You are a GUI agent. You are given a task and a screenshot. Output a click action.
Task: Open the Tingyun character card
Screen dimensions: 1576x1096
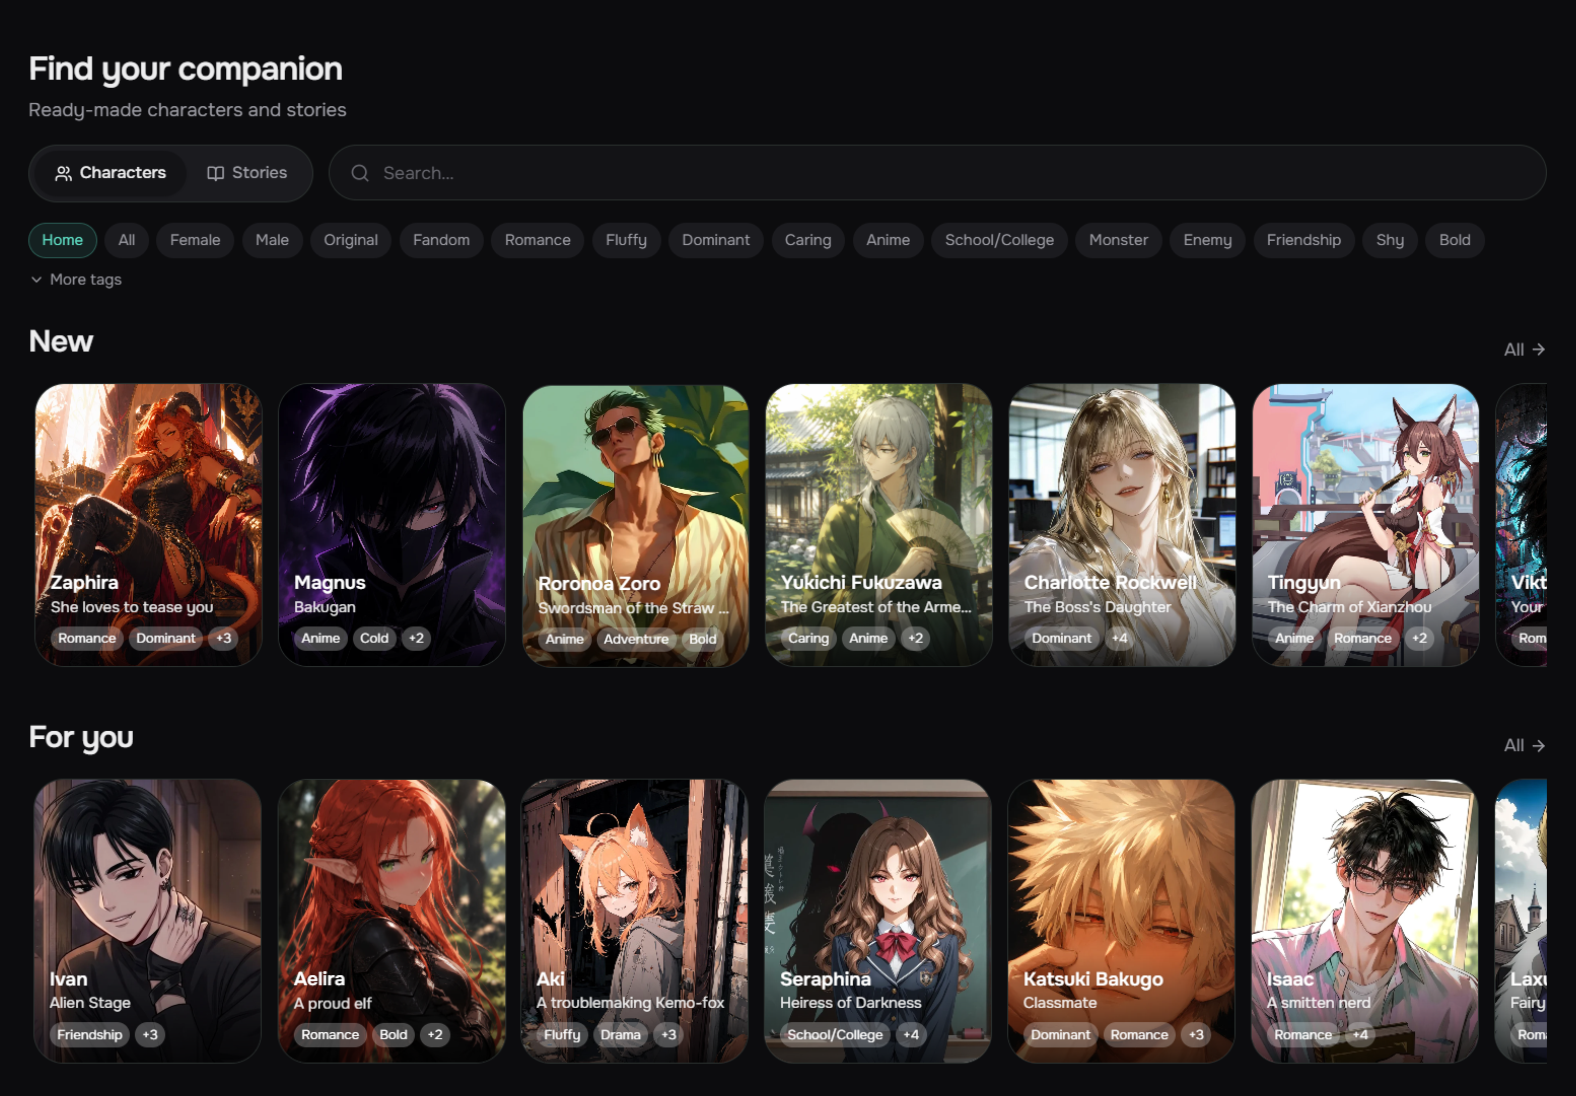pyautogui.click(x=1366, y=525)
